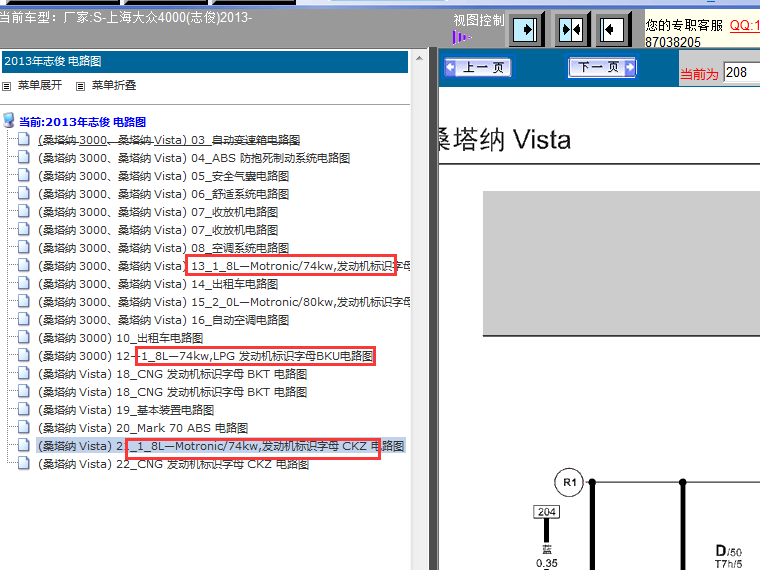
Task: Click the 204 reference box in the diagram
Action: tap(547, 512)
